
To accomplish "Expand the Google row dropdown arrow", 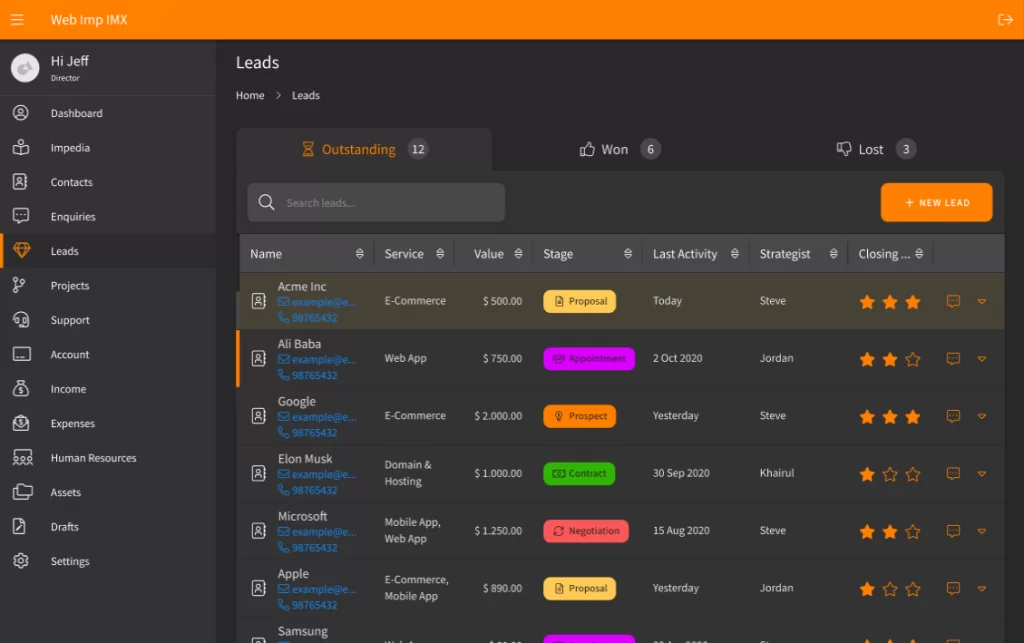I will [982, 416].
